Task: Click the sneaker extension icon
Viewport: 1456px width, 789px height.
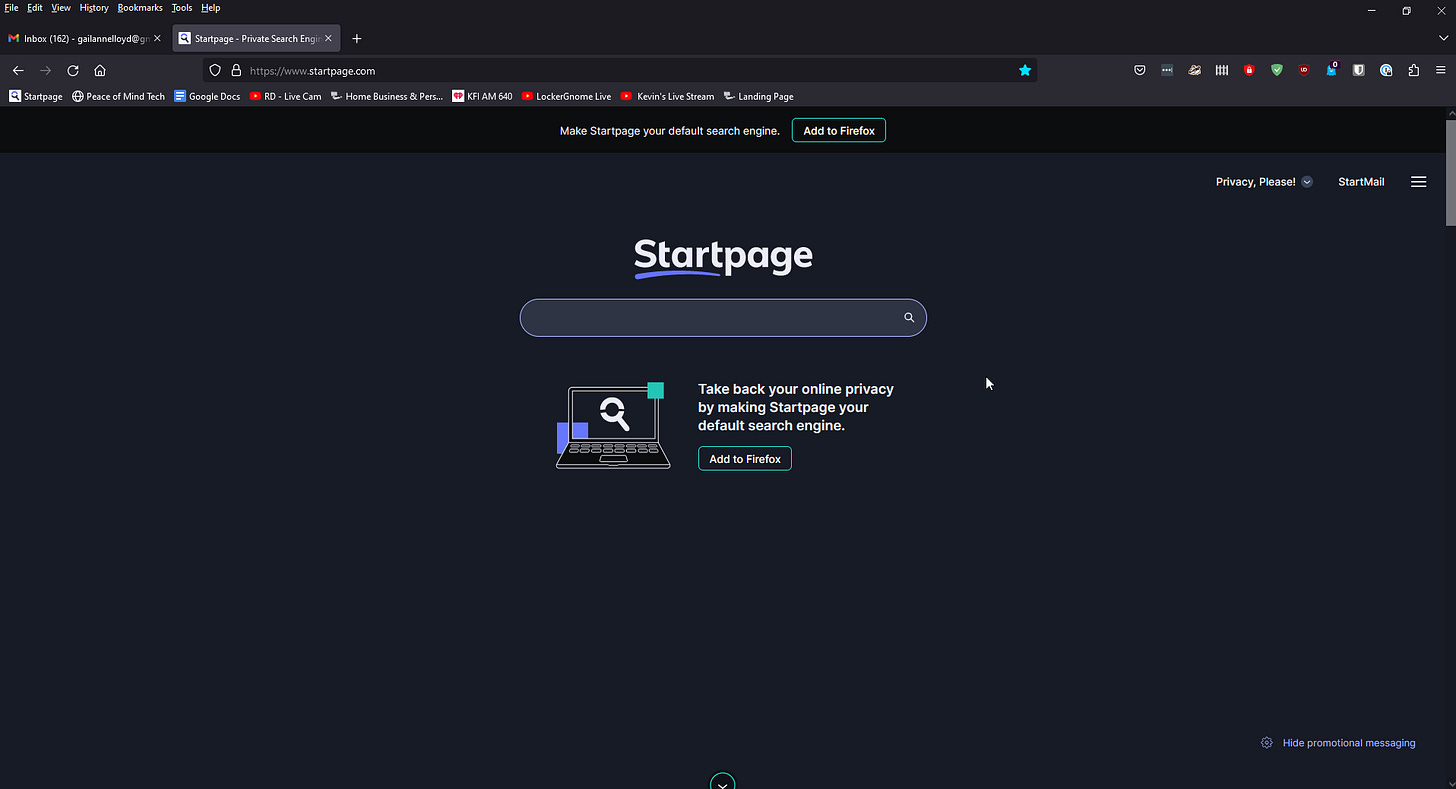Action: point(1194,71)
